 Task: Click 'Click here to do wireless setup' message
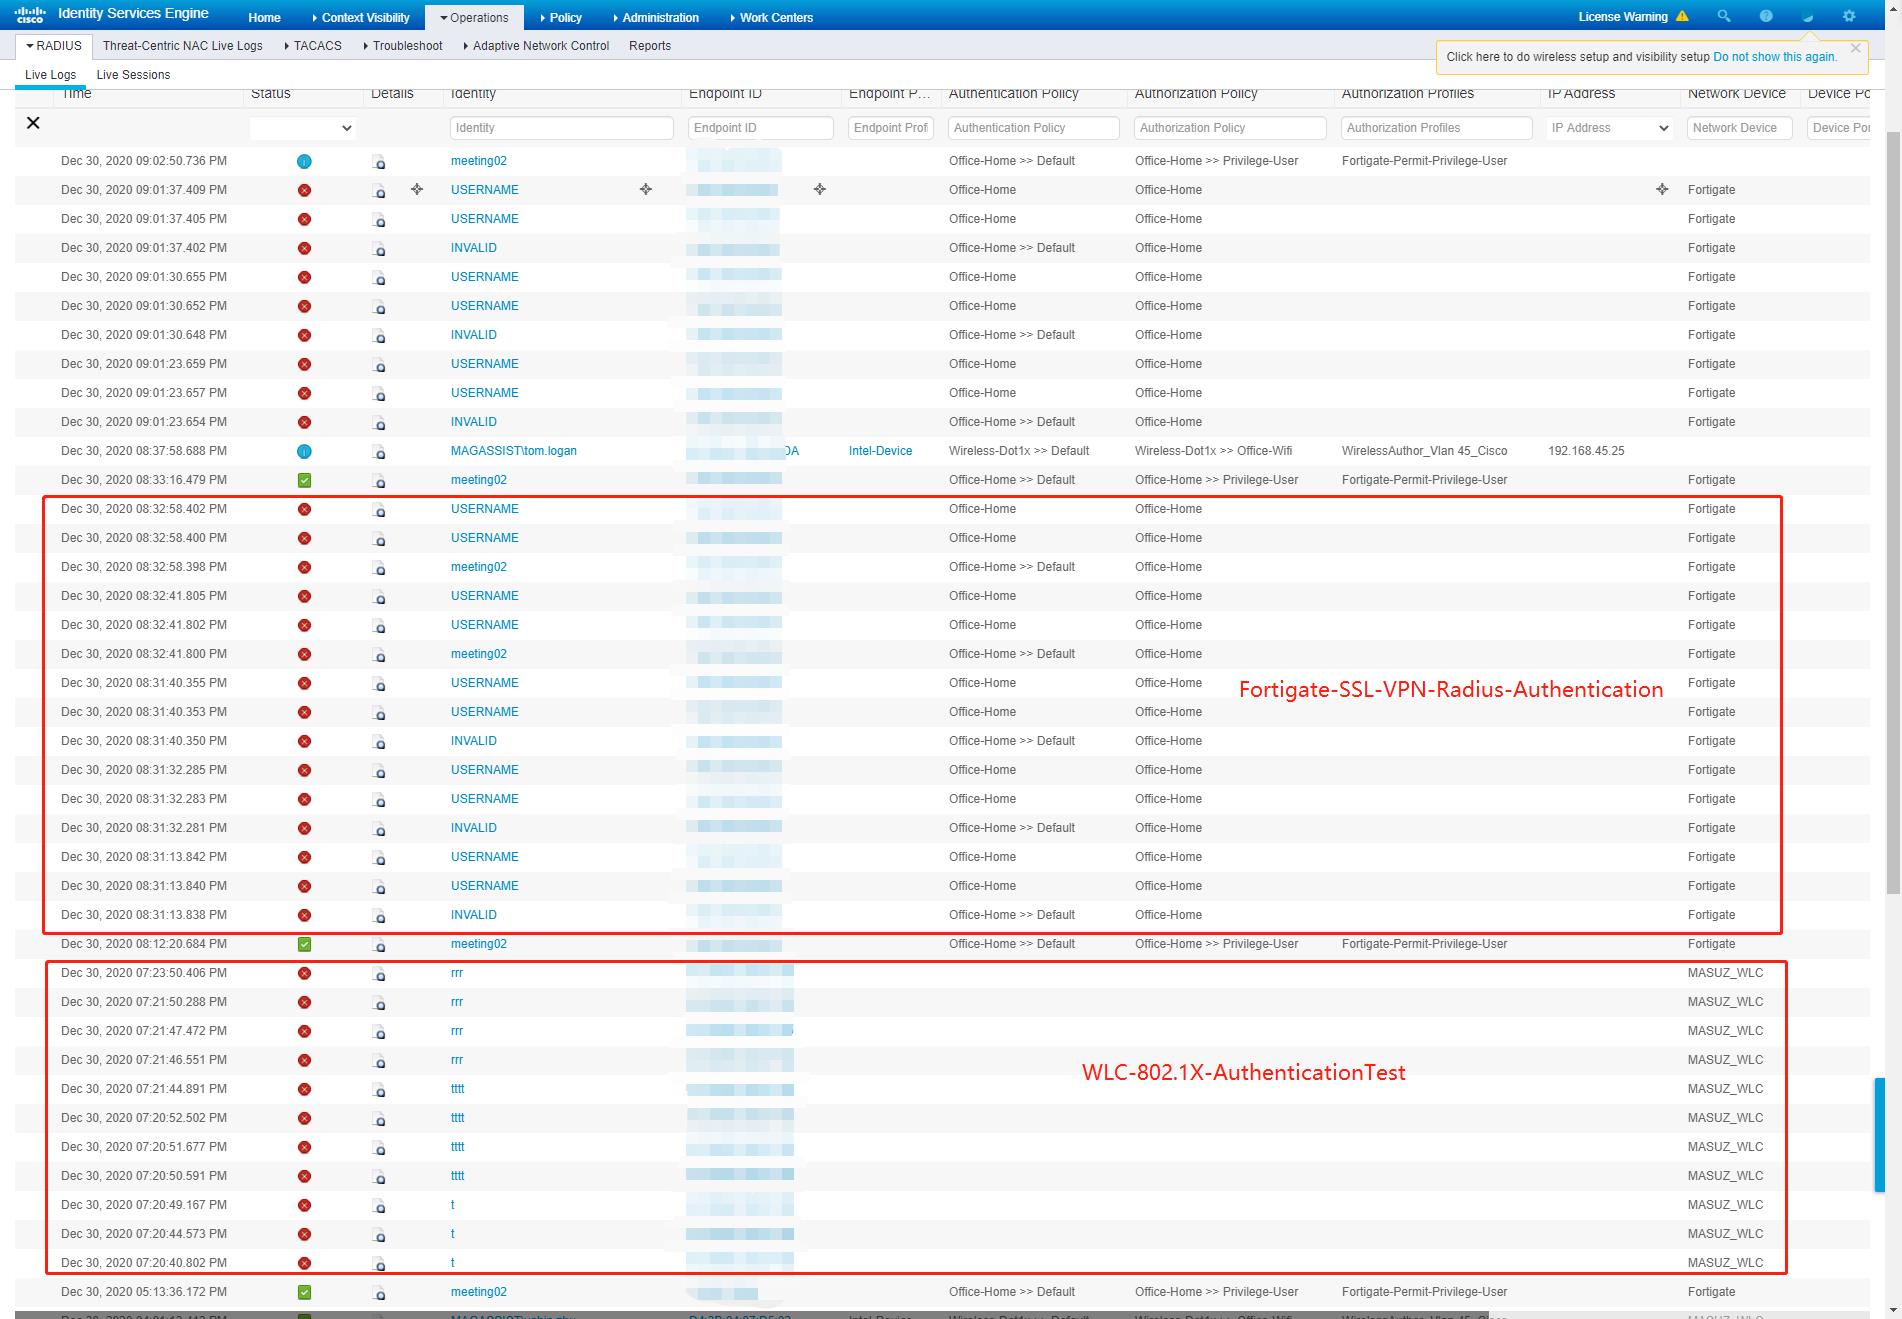(1578, 57)
